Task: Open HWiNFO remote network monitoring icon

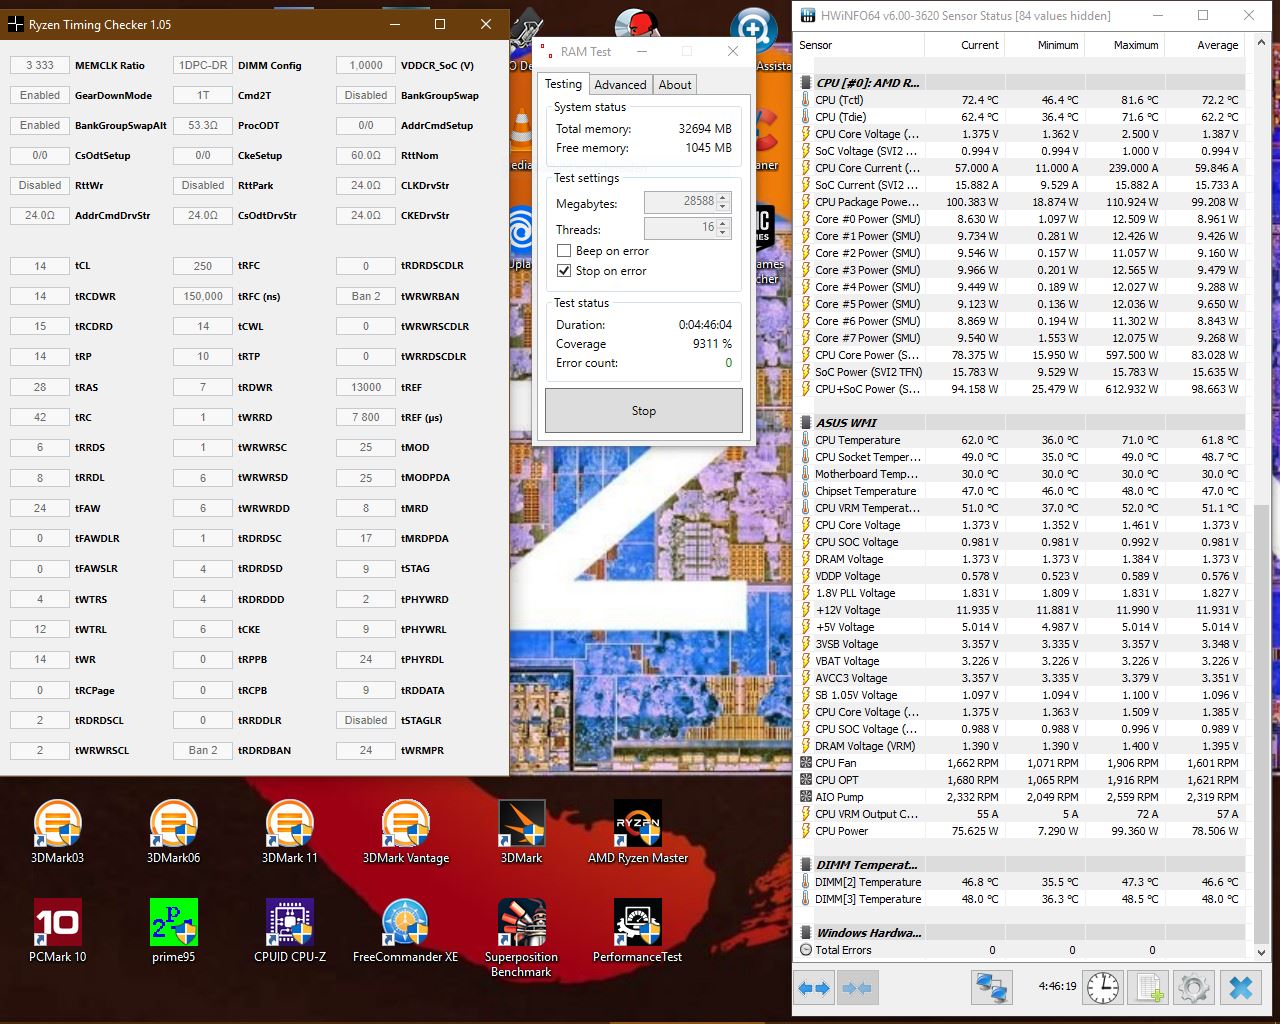Action: click(x=992, y=988)
